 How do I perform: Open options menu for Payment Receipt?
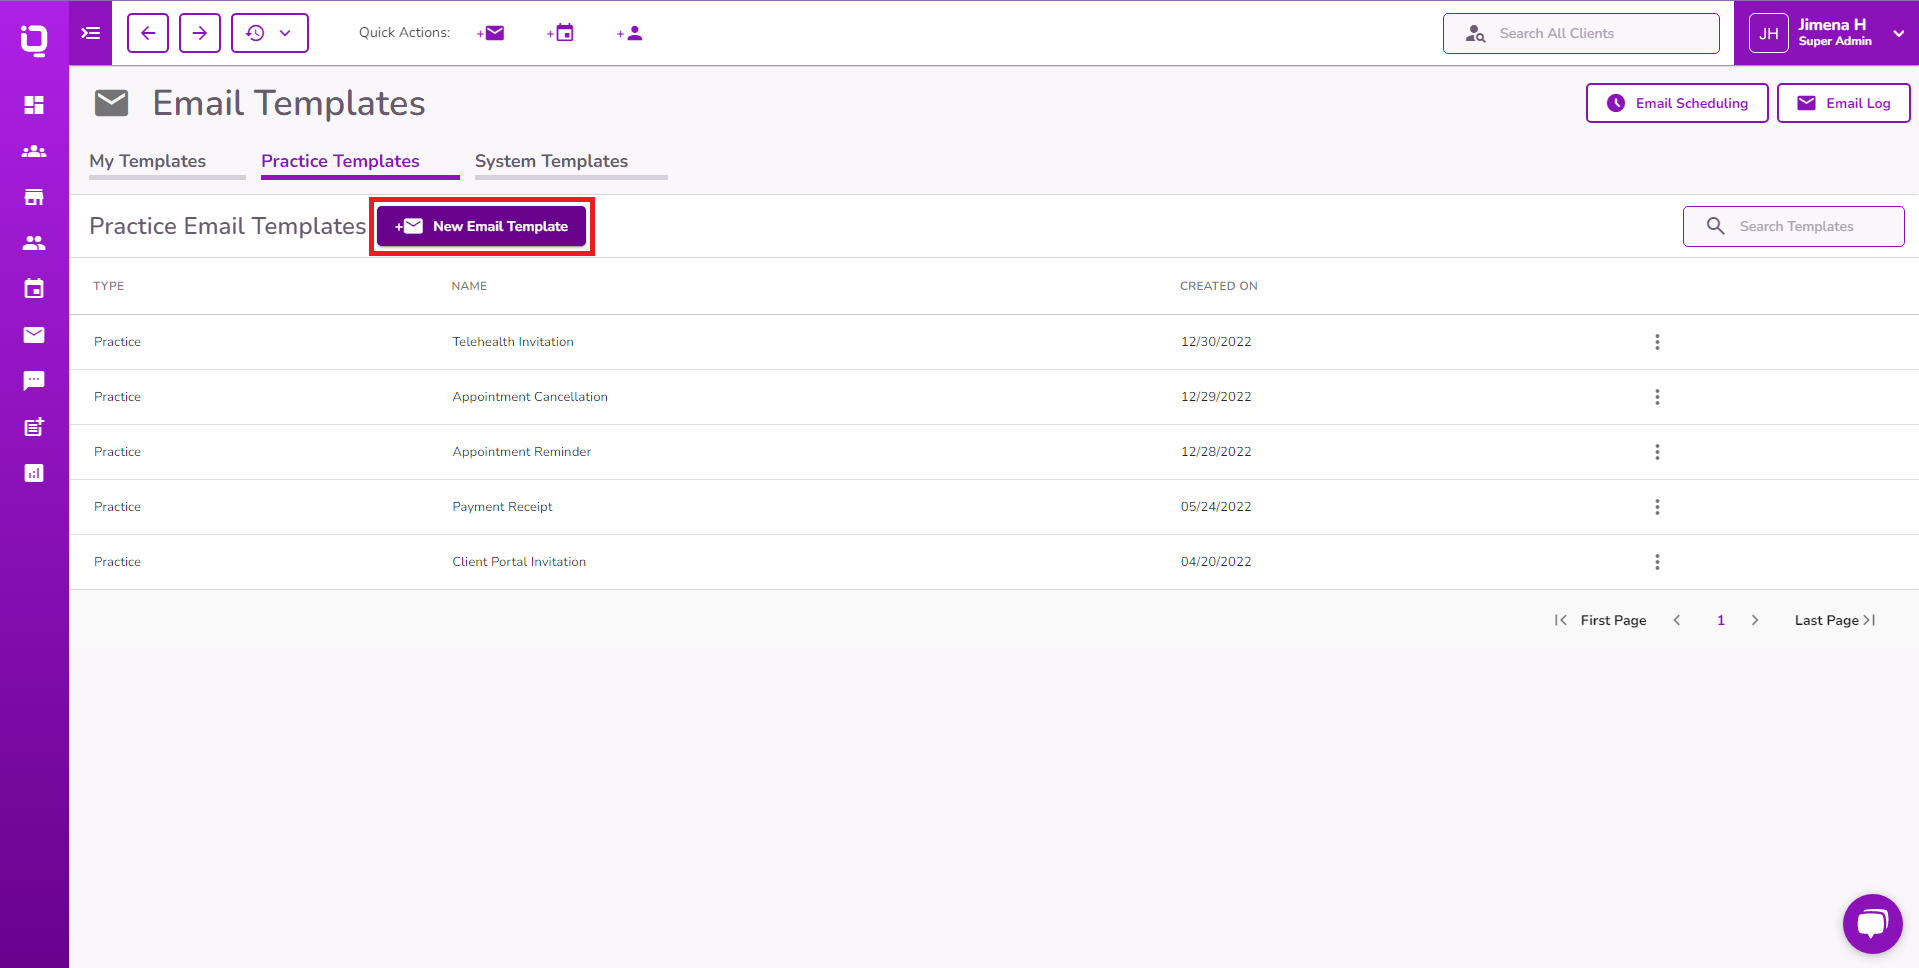pos(1657,507)
